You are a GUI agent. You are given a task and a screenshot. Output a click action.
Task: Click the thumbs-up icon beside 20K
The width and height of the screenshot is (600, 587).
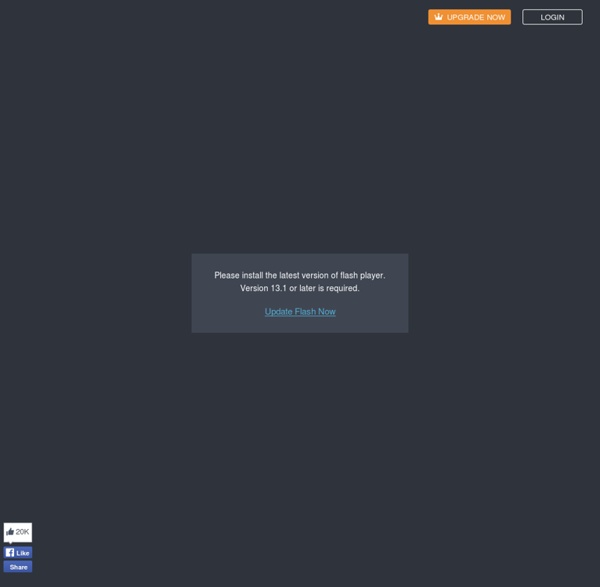[x=10, y=532]
